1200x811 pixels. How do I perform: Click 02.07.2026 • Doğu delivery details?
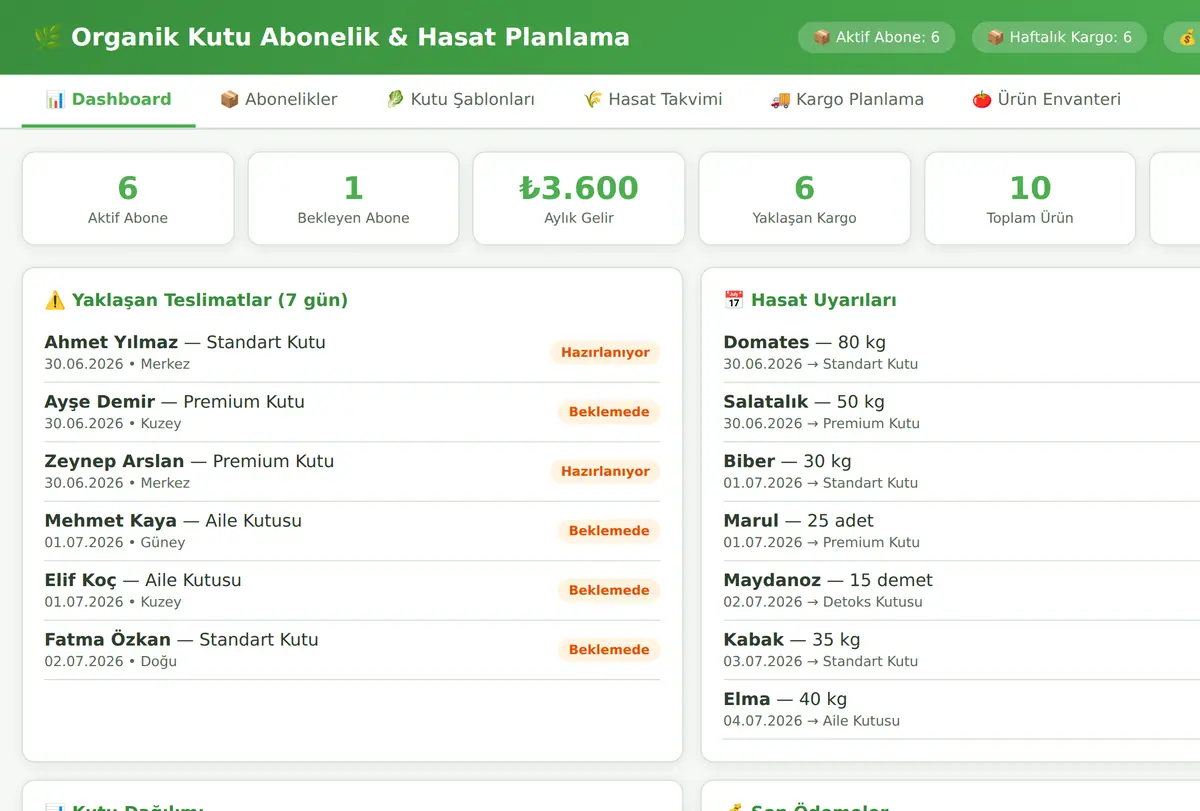pos(110,661)
